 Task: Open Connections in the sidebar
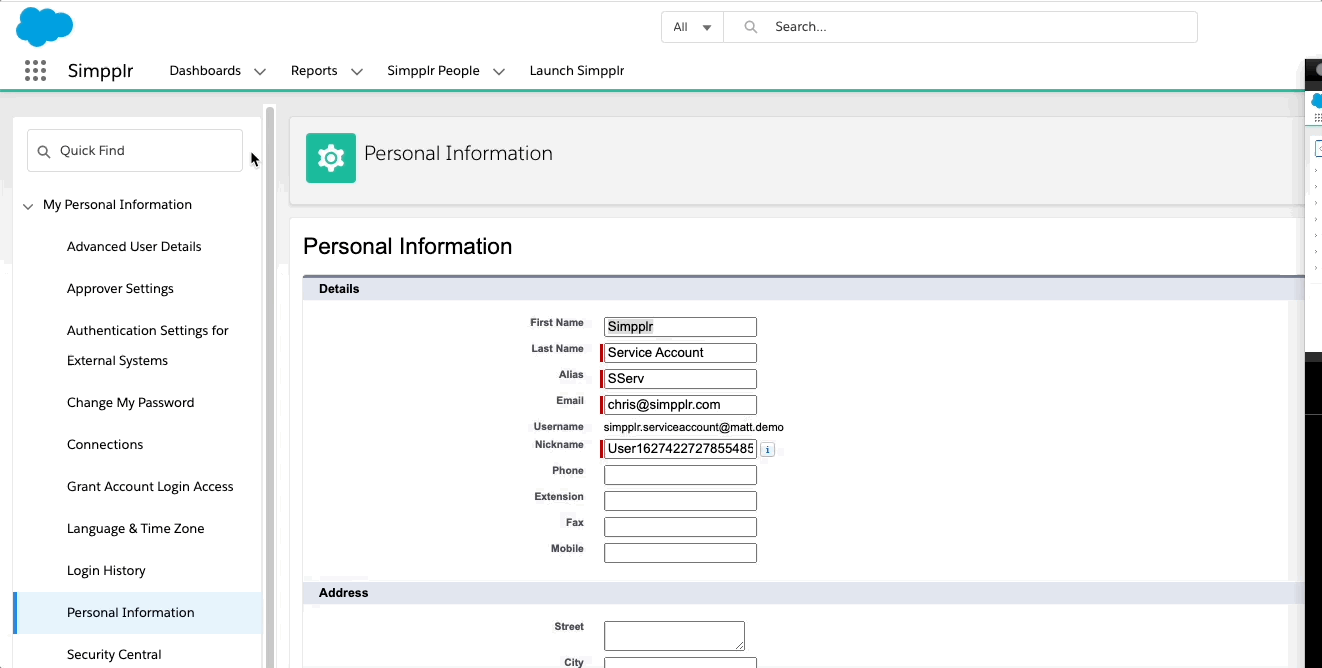coord(105,445)
